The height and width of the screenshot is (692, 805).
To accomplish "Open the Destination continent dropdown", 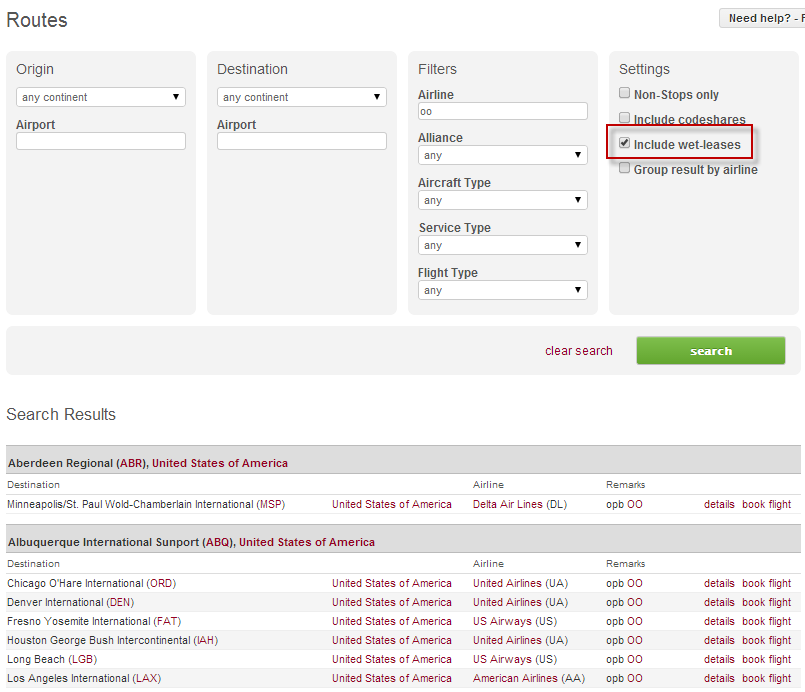I will tap(302, 97).
